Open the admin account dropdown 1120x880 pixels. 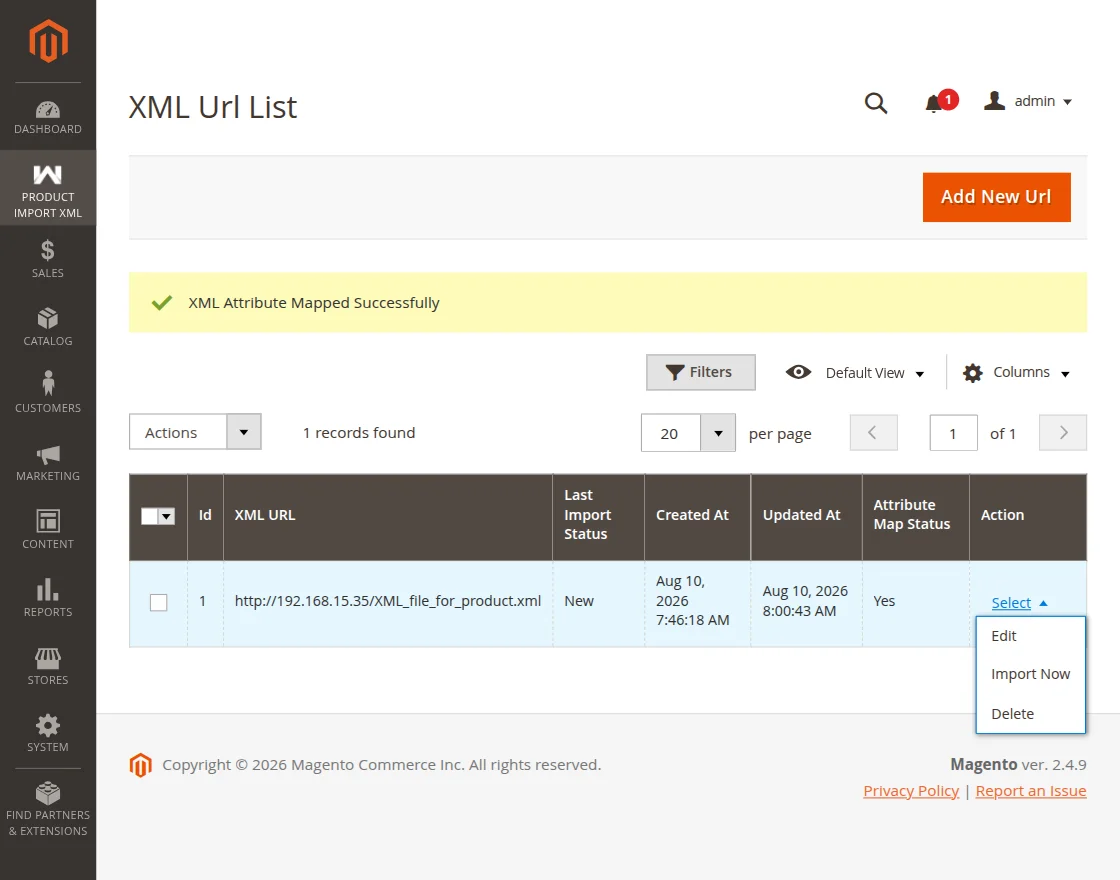[x=1028, y=101]
